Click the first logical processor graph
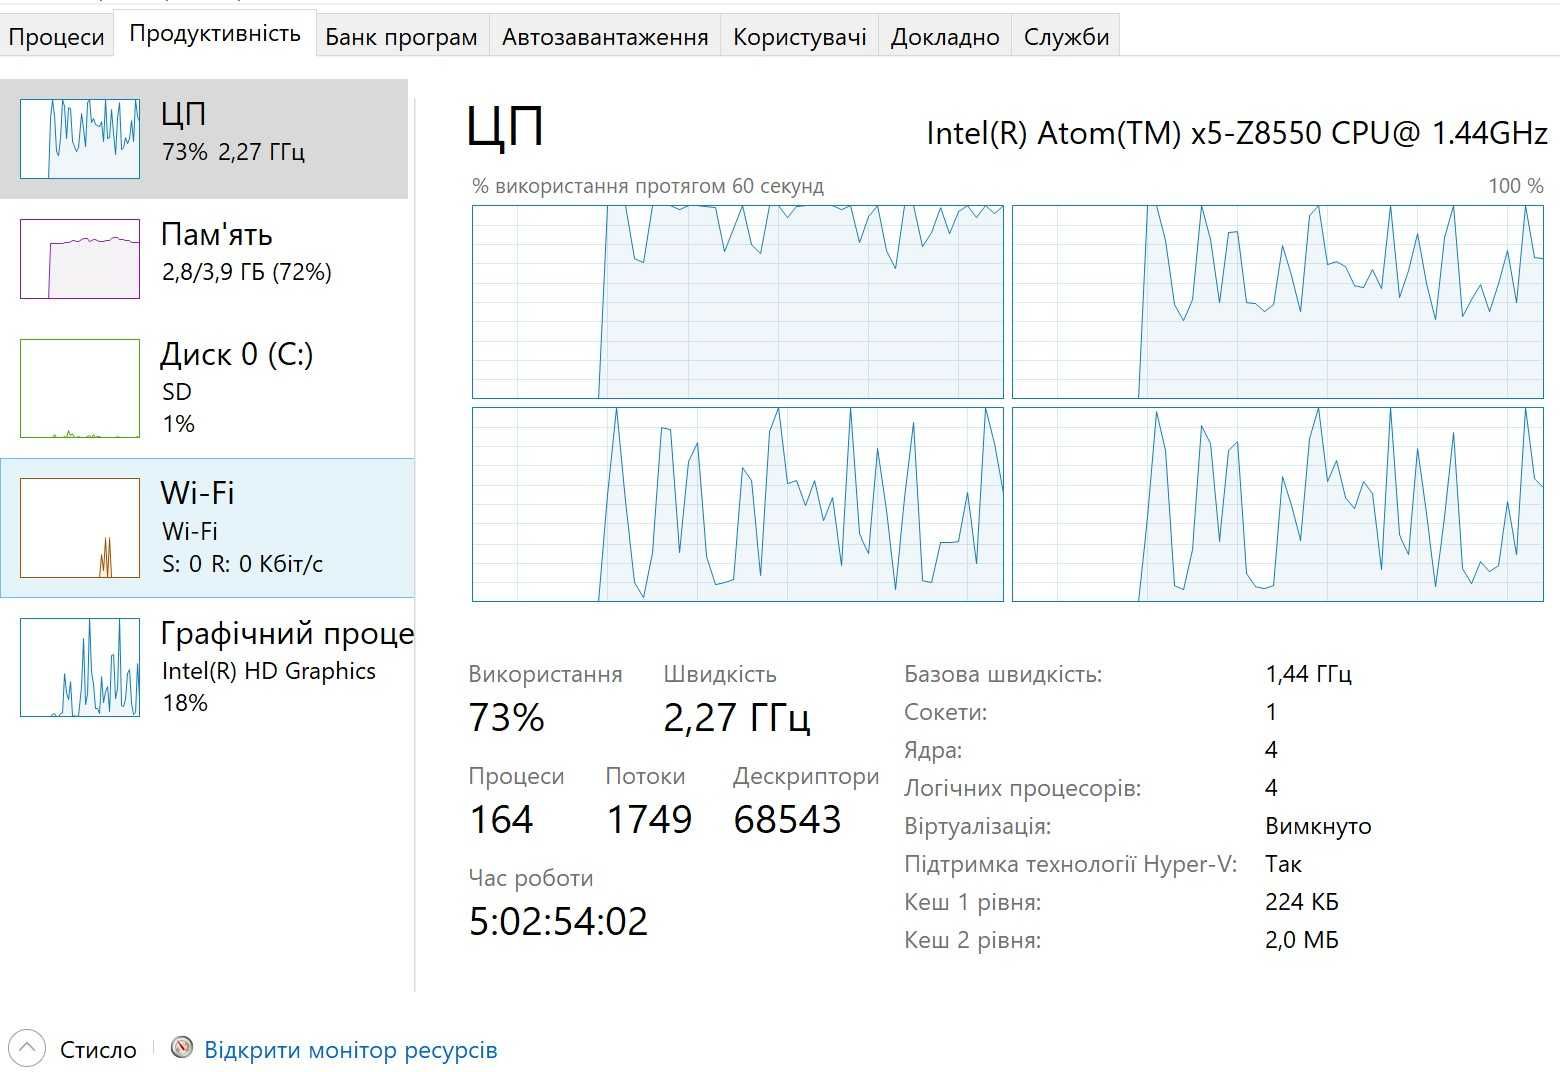This screenshot has height=1072, width=1560. point(738,302)
